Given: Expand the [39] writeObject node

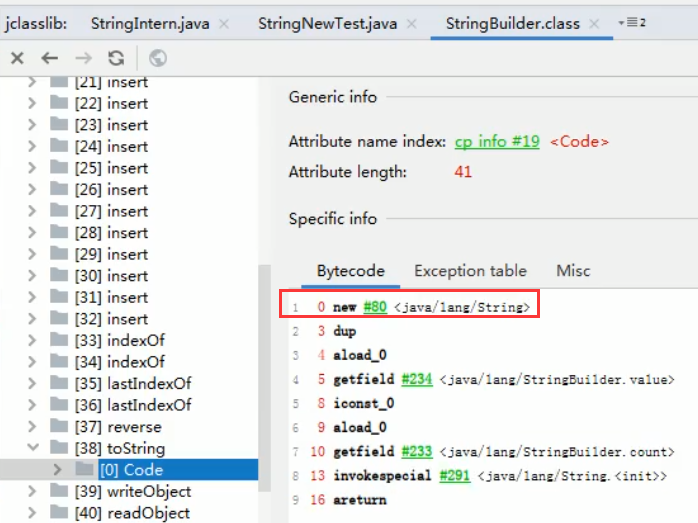Looking at the screenshot, I should click(32, 491).
